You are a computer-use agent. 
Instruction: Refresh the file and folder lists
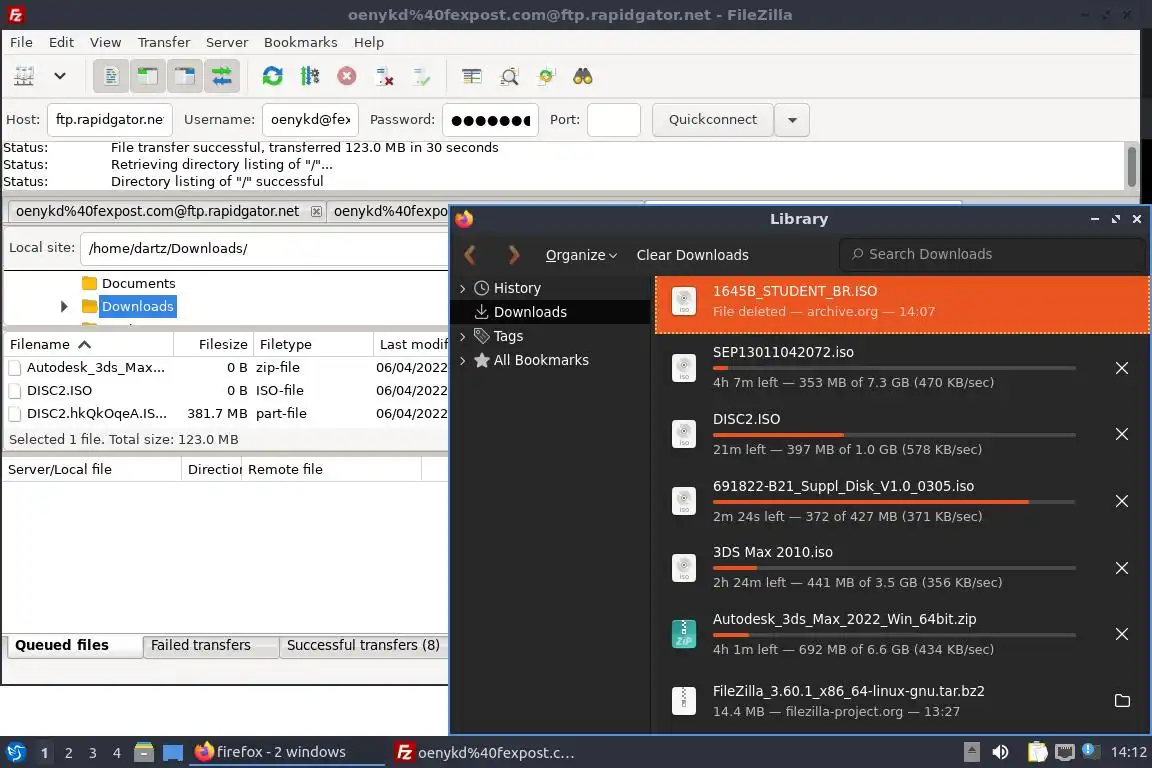tap(273, 76)
